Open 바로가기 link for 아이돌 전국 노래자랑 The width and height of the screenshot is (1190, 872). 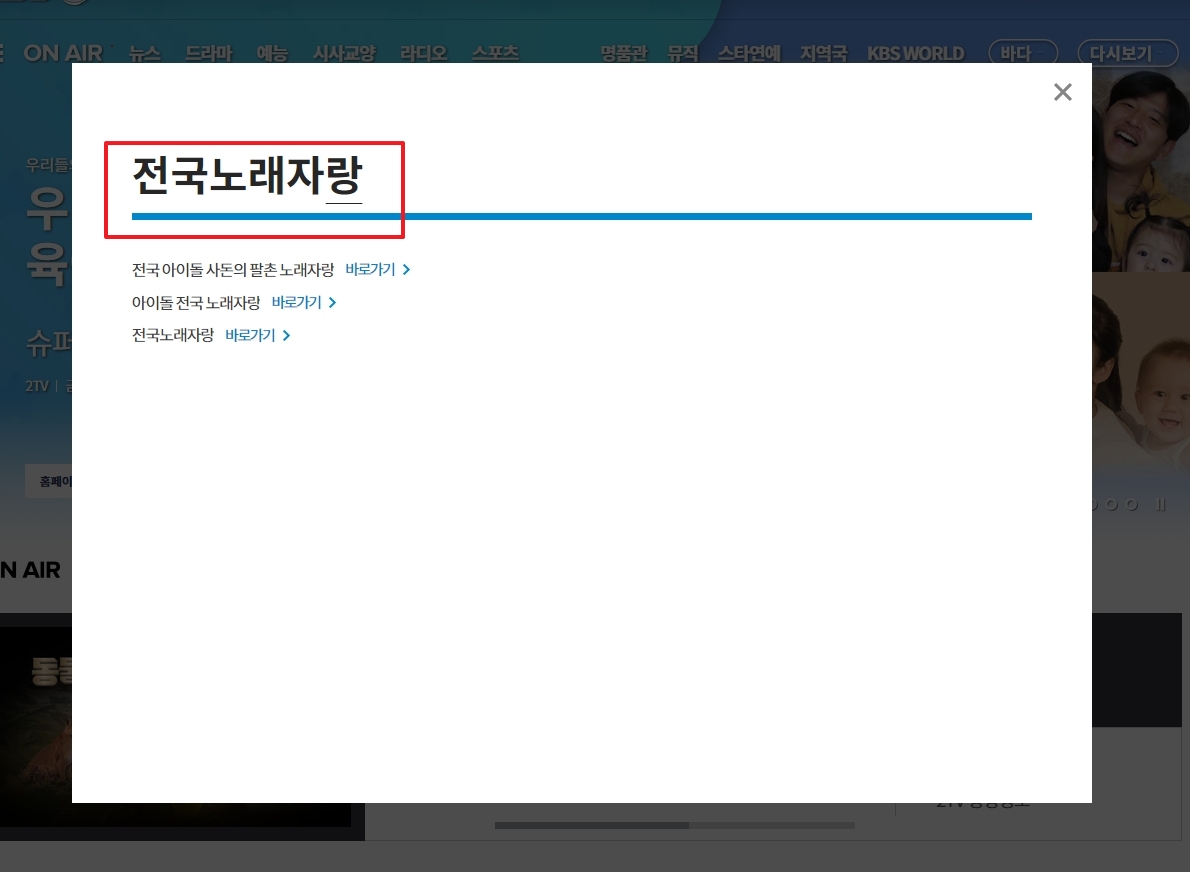304,302
